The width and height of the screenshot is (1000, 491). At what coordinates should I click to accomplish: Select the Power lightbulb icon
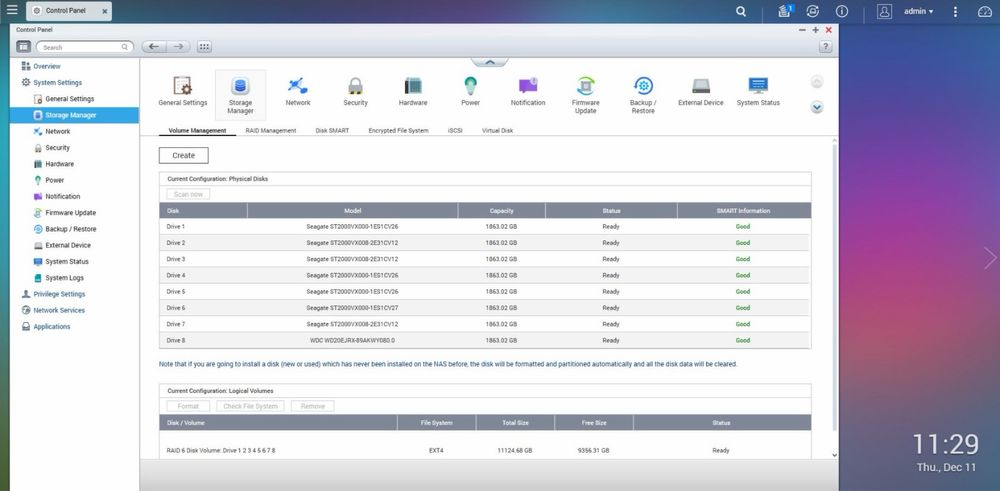click(470, 88)
